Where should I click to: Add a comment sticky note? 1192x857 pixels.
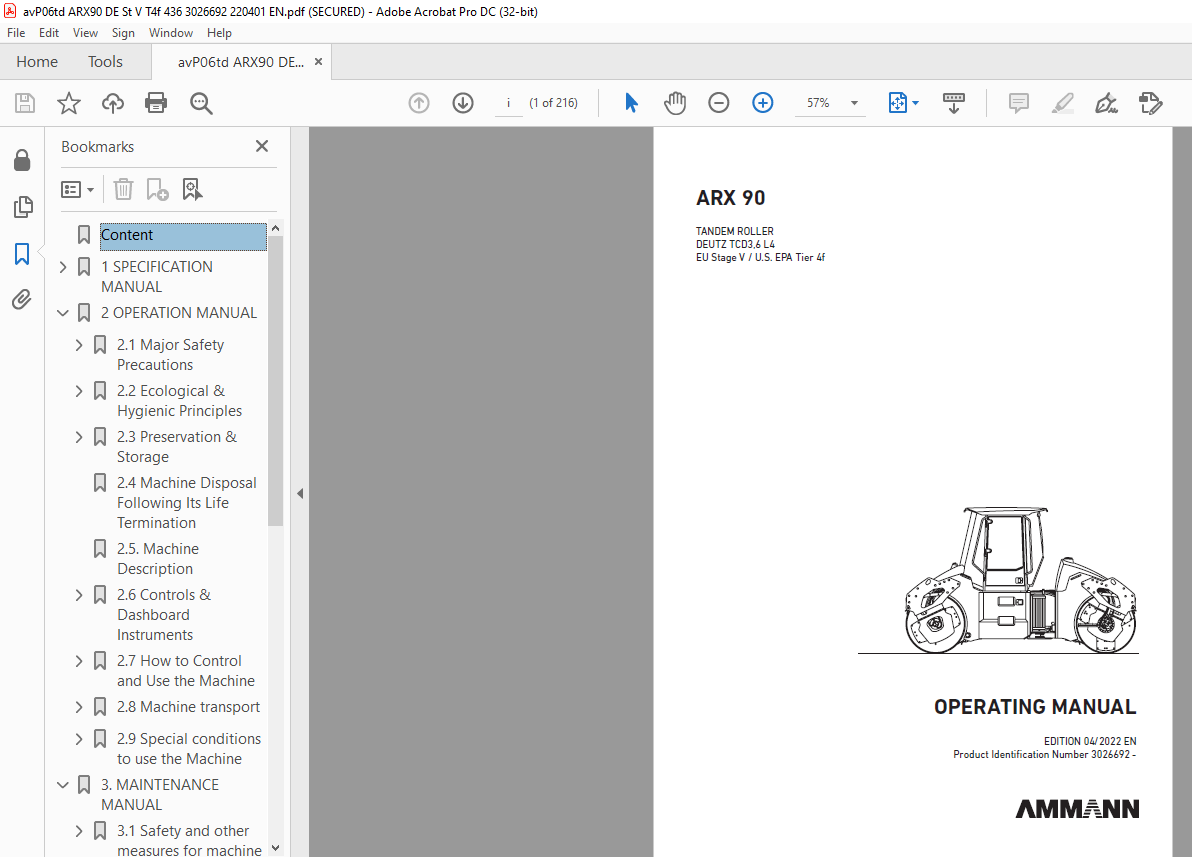pos(1019,103)
